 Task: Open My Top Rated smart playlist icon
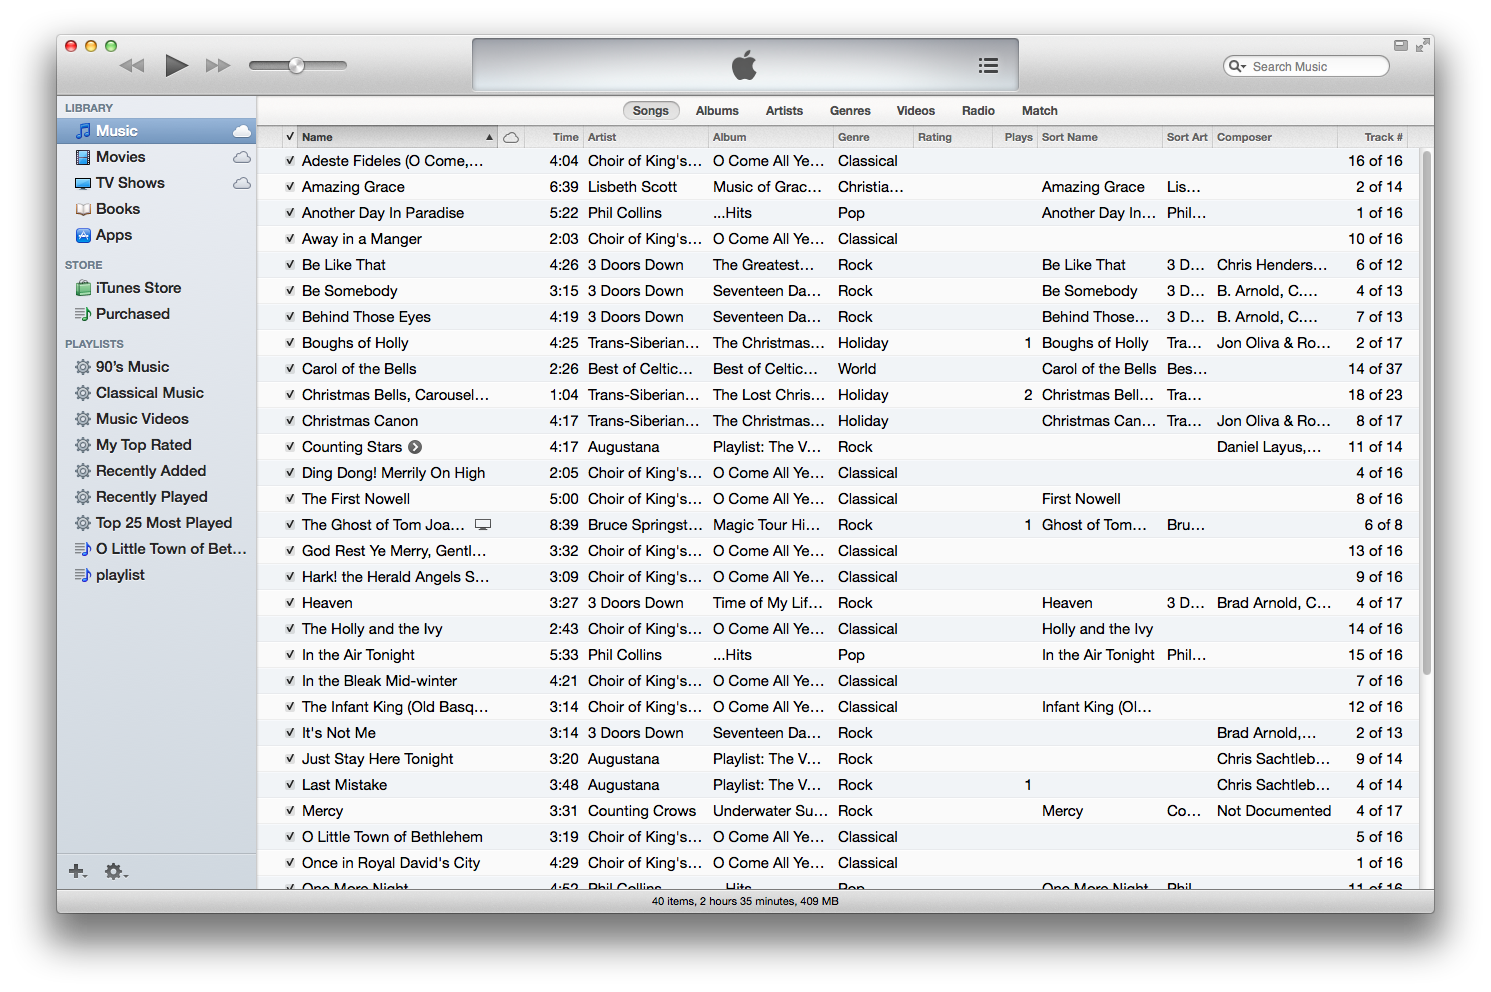[x=83, y=445]
